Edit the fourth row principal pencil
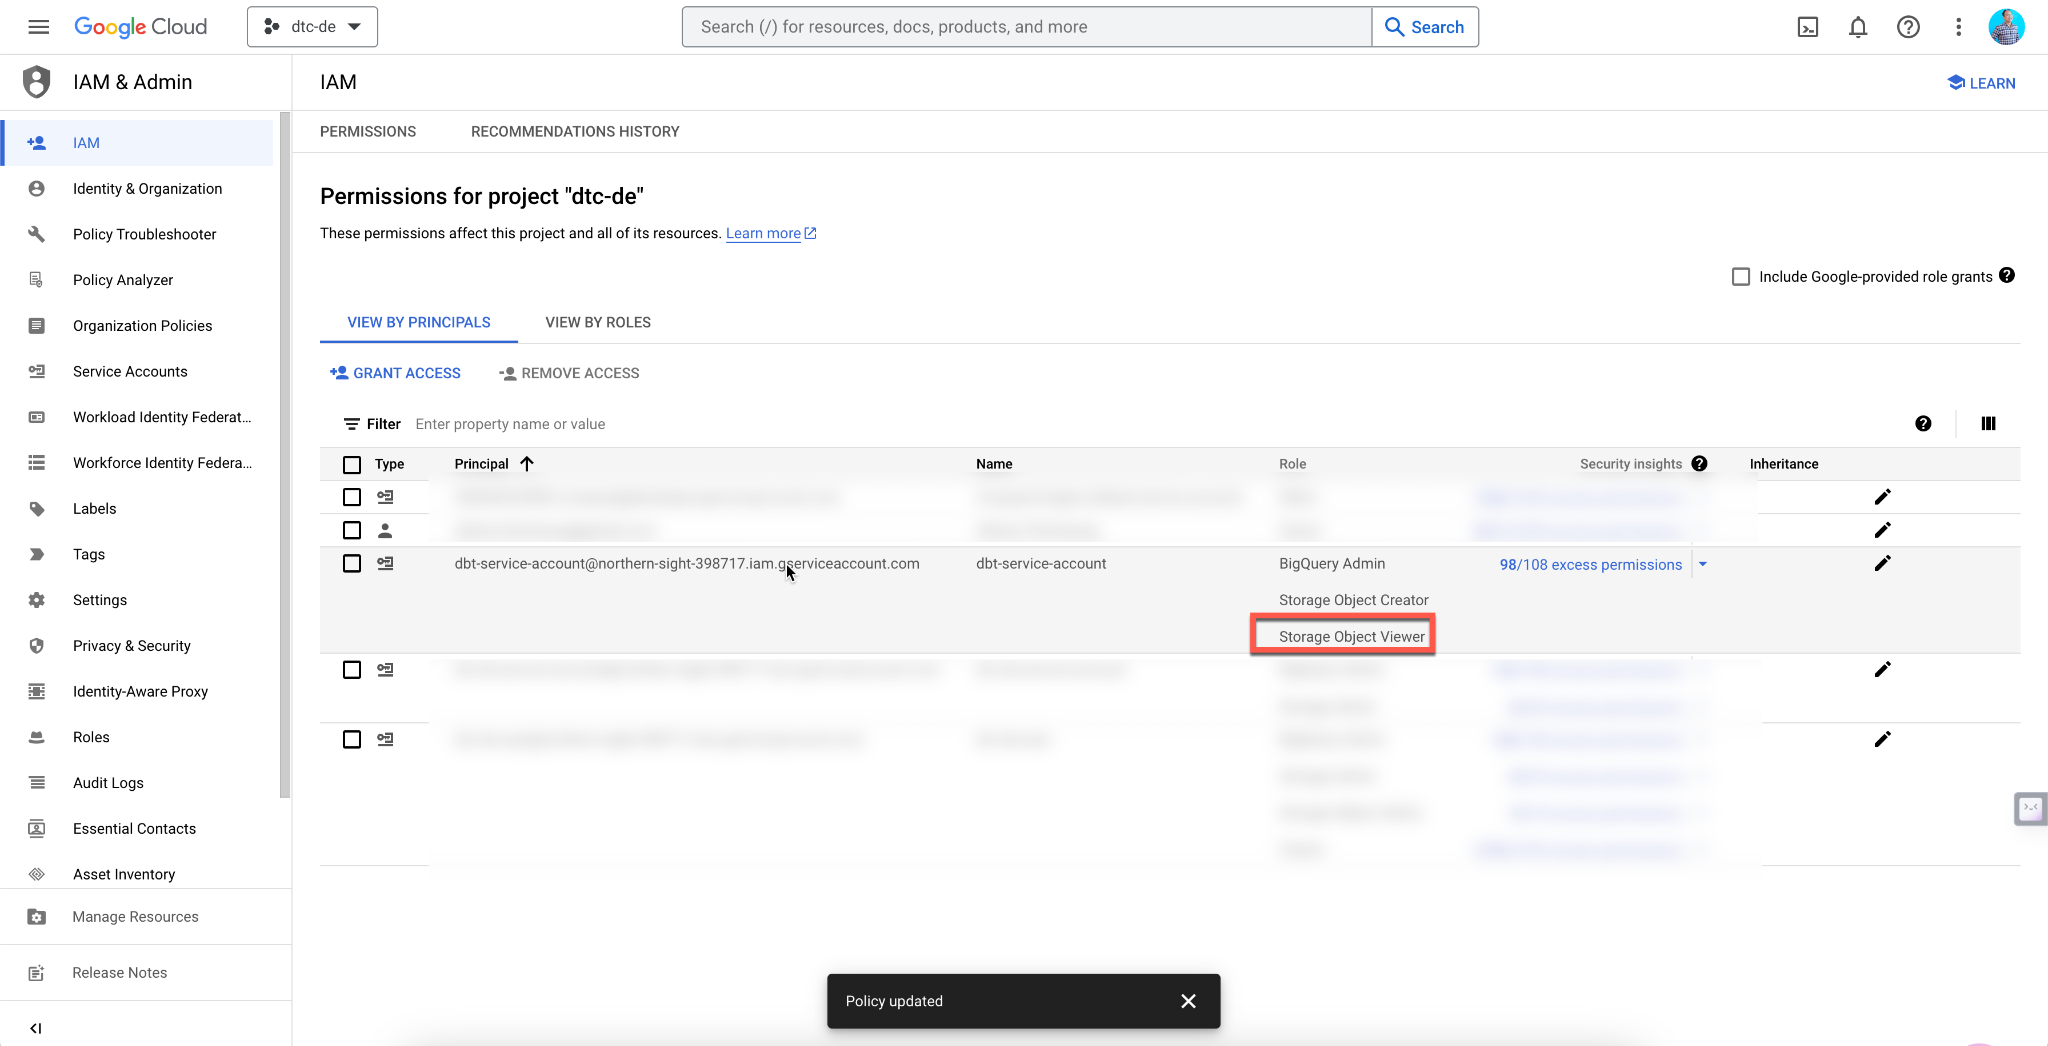Image resolution: width=2048 pixels, height=1046 pixels. click(x=1882, y=669)
